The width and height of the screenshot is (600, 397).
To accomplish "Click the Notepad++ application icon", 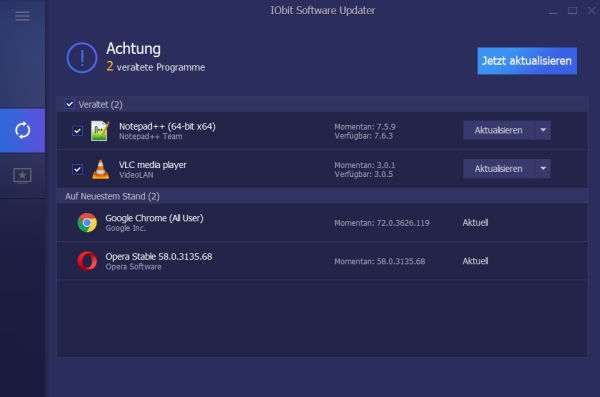I will click(x=100, y=131).
